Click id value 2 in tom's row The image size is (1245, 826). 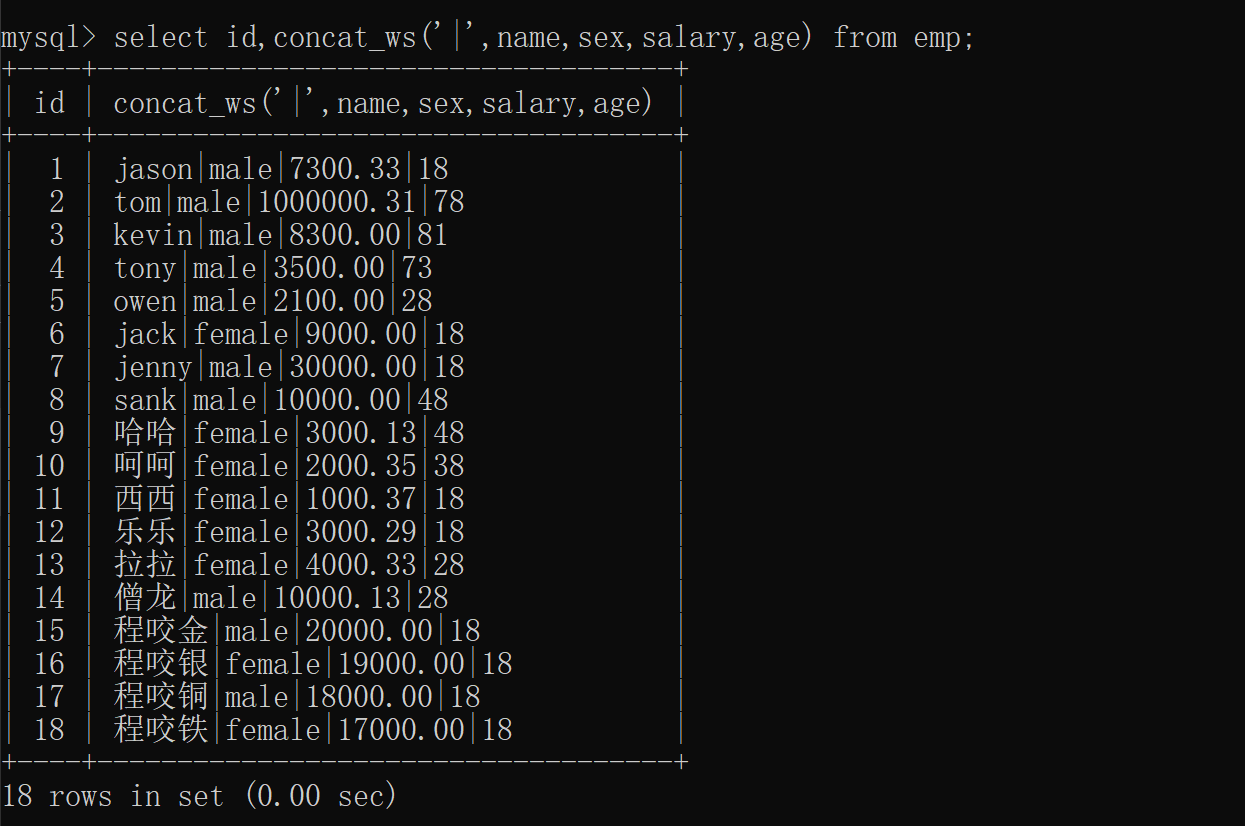[x=57, y=202]
